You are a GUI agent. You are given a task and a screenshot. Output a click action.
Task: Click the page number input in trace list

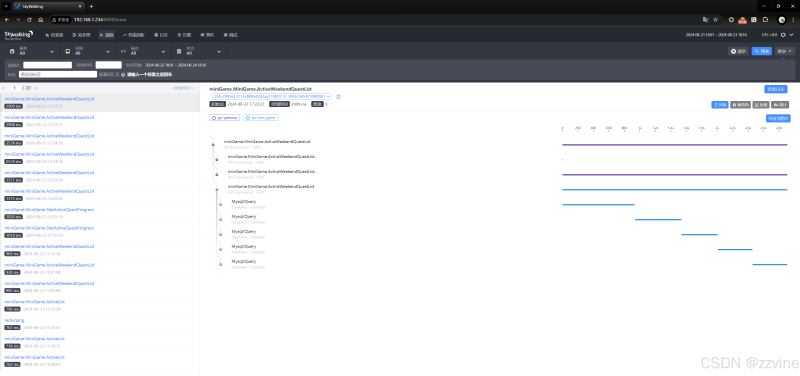[x=15, y=88]
